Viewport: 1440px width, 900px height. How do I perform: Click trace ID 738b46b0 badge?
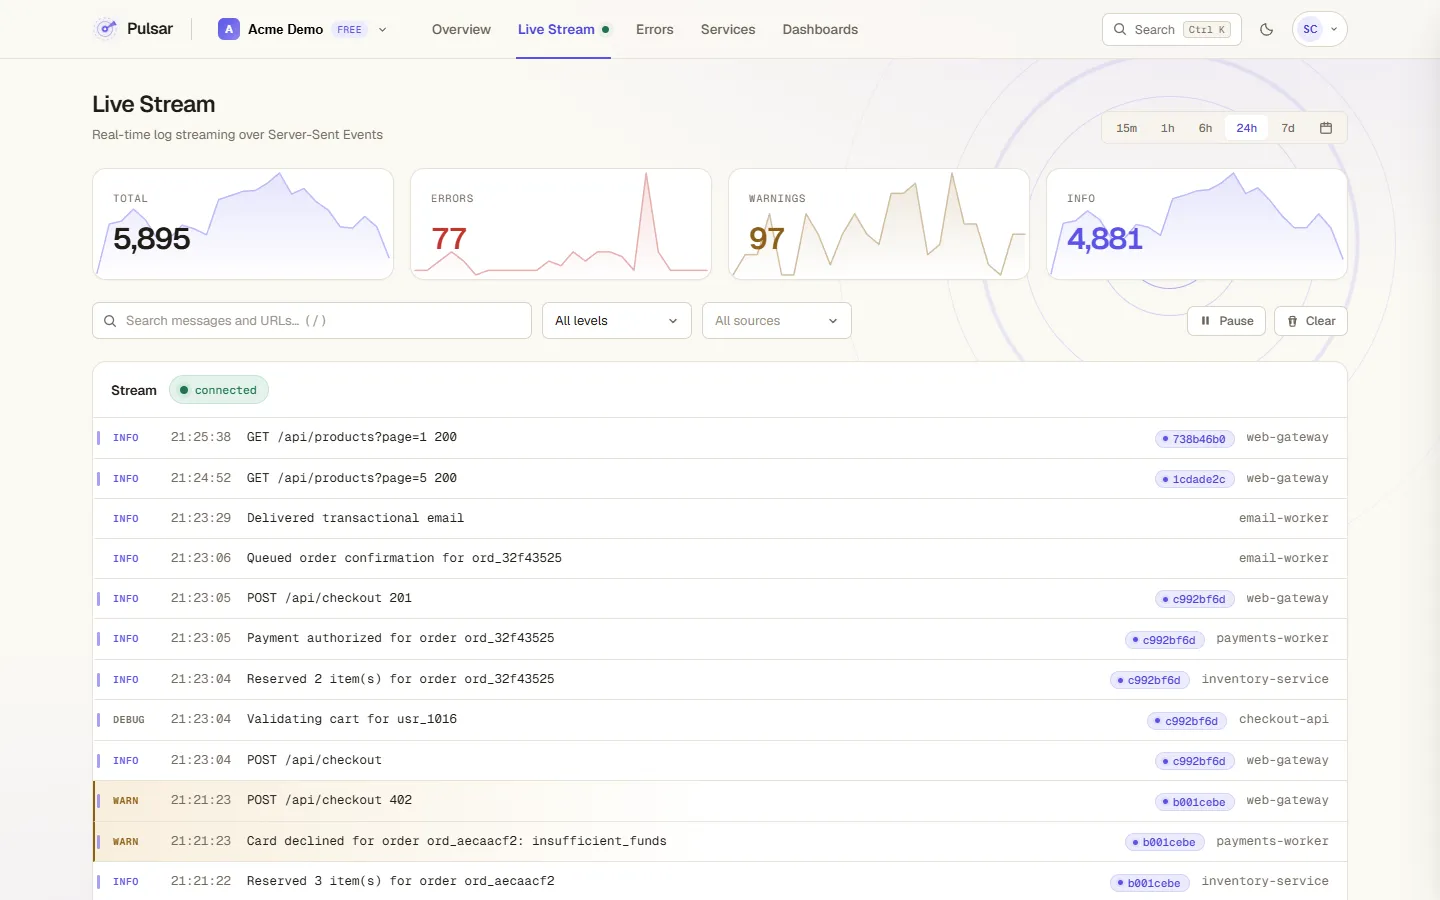(x=1195, y=439)
